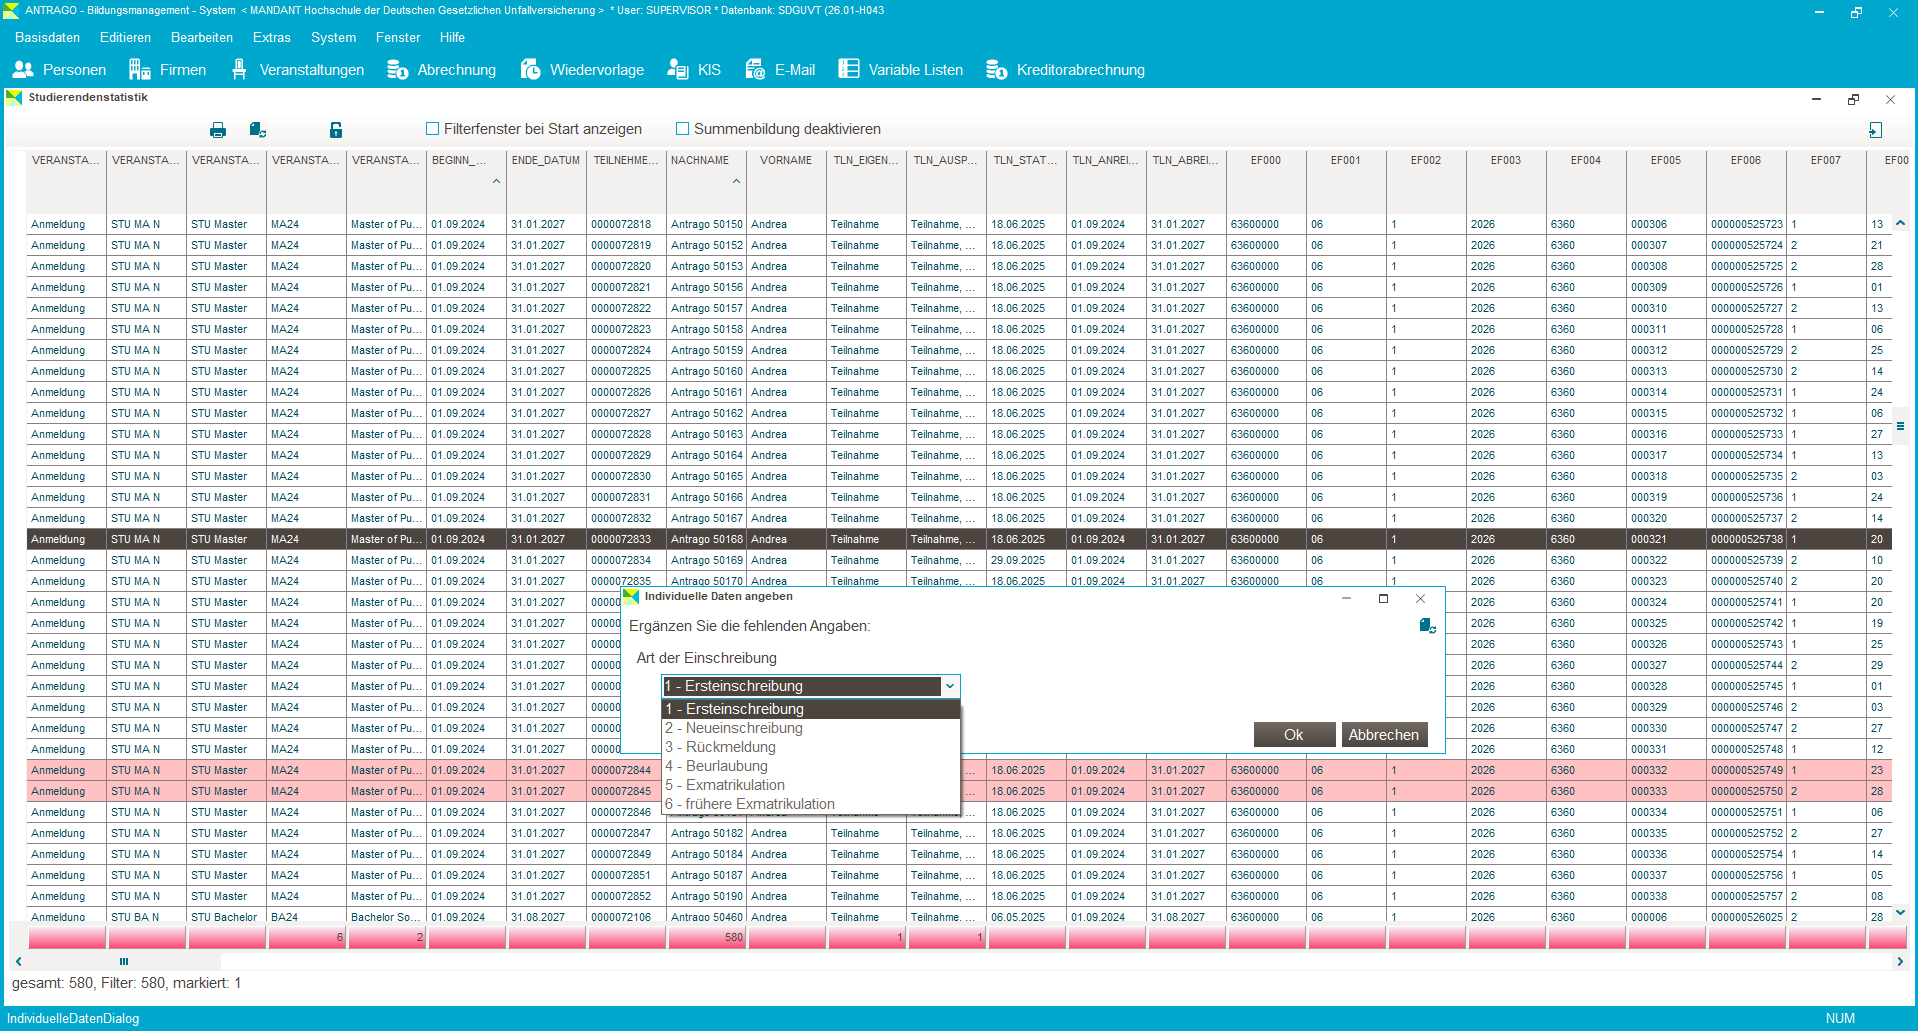Image resolution: width=1918 pixels, height=1031 pixels.
Task: Click the padlock icon in the statistics toolbar
Action: coord(336,130)
